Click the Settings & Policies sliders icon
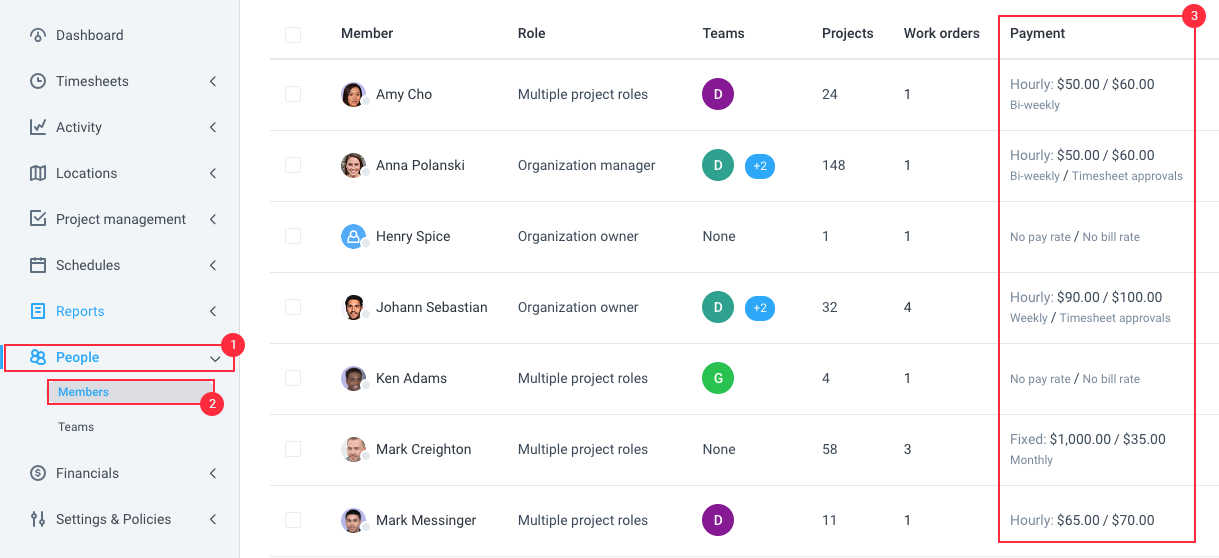The width and height of the screenshot is (1219, 558). pos(38,519)
